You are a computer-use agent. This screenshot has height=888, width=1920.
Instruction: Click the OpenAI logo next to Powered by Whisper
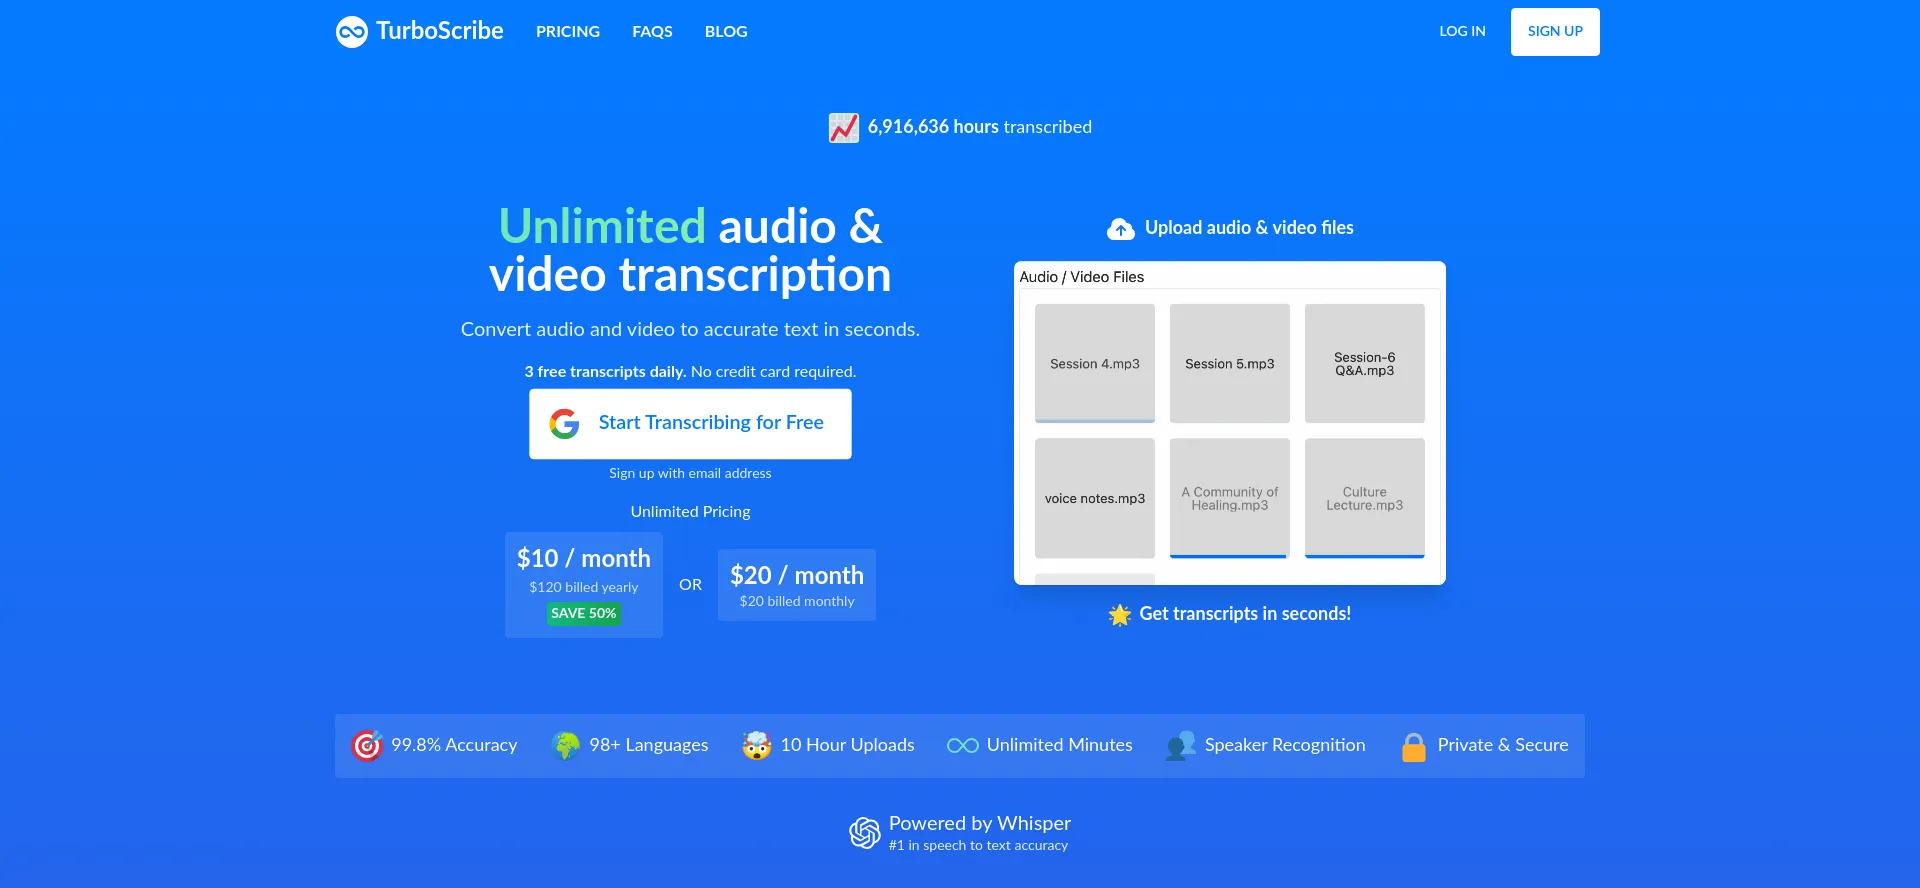pyautogui.click(x=865, y=832)
